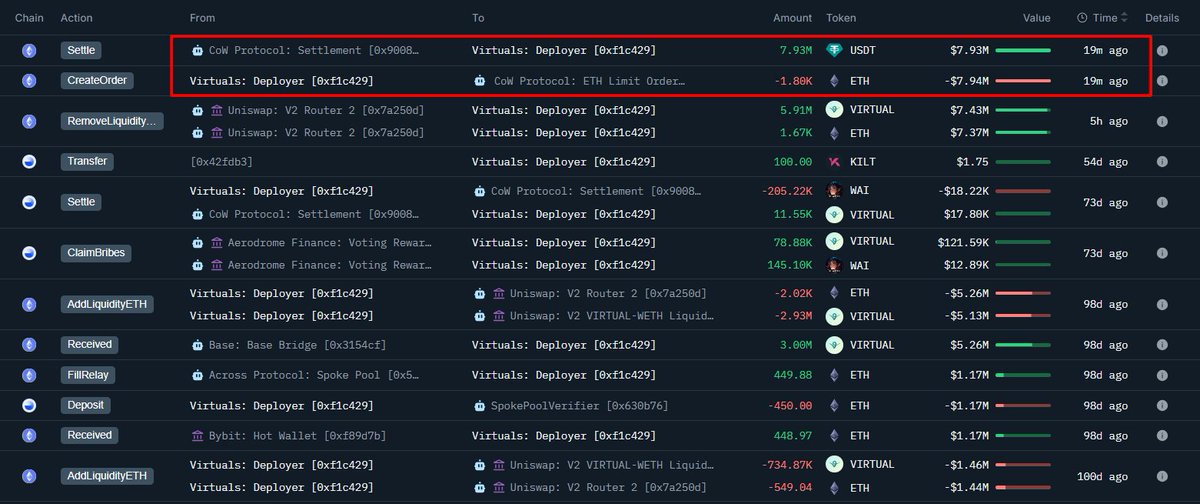1200x504 pixels.
Task: Click the 5h ago timestamp
Action: tap(1109, 121)
